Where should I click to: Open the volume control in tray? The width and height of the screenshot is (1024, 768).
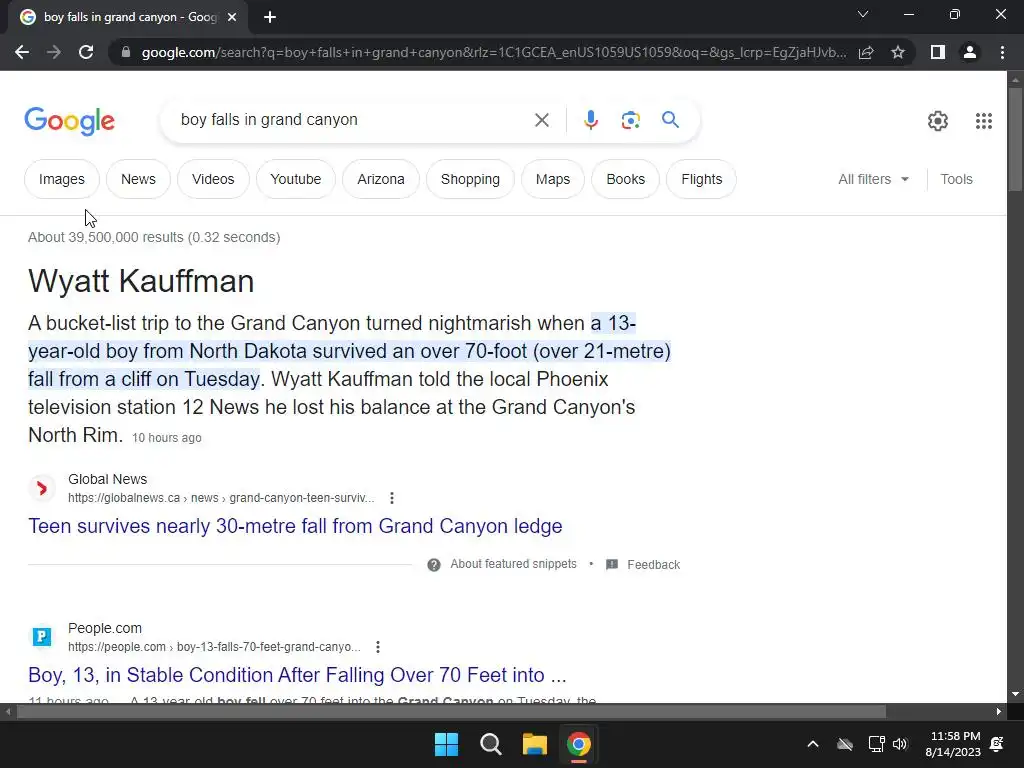(900, 744)
